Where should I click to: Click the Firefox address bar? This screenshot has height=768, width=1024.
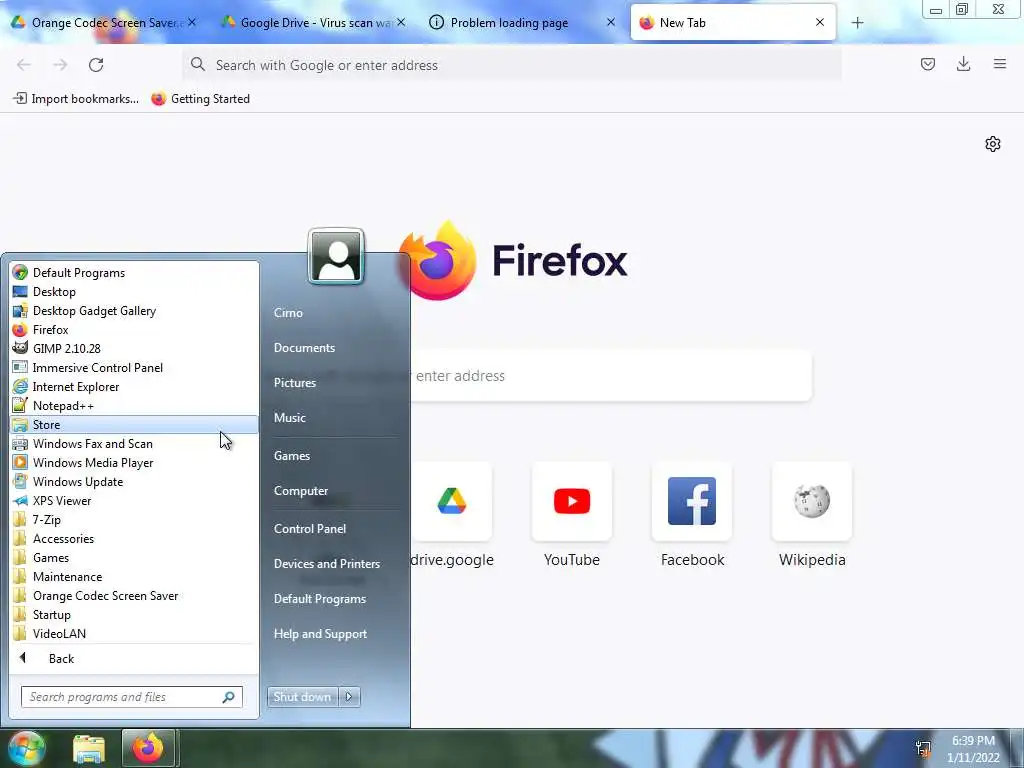[512, 65]
